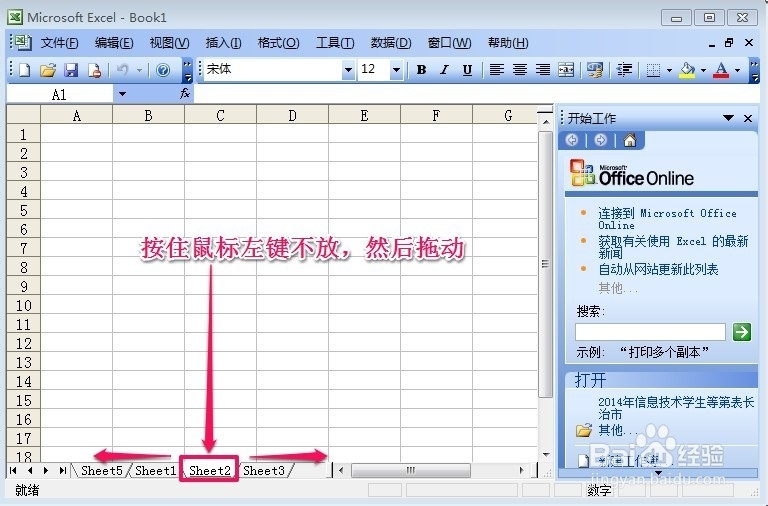This screenshot has height=506, width=768.
Task: Open the font name dropdown
Action: click(348, 70)
